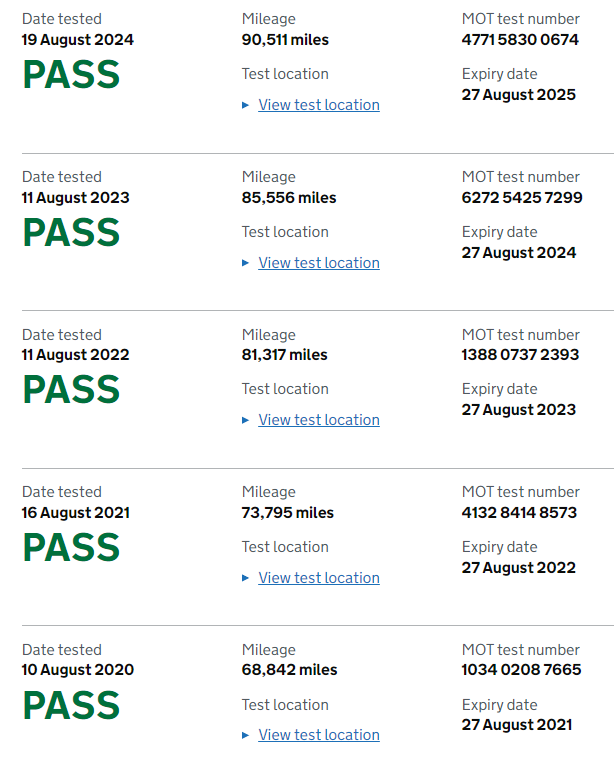Image resolution: width=614 pixels, height=757 pixels.
Task: Open View test location for 11 August 2022
Action: click(319, 420)
